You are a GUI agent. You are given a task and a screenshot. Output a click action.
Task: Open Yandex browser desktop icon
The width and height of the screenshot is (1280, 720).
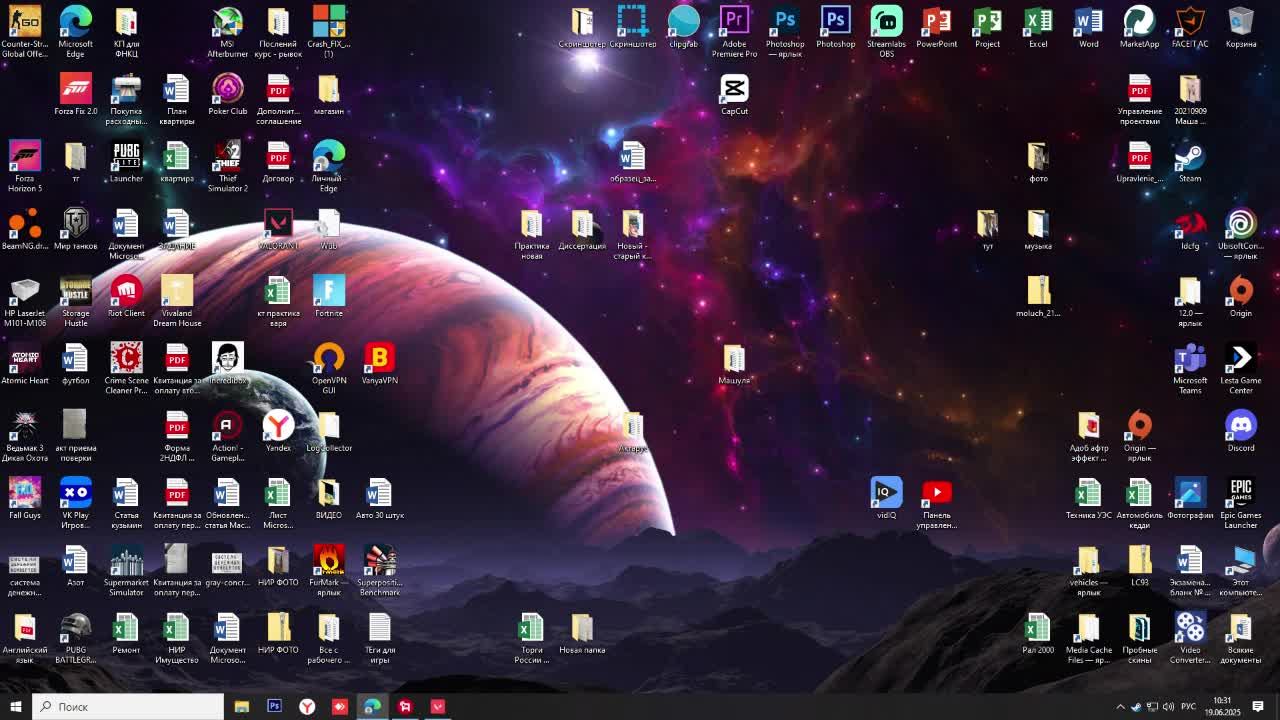point(278,431)
